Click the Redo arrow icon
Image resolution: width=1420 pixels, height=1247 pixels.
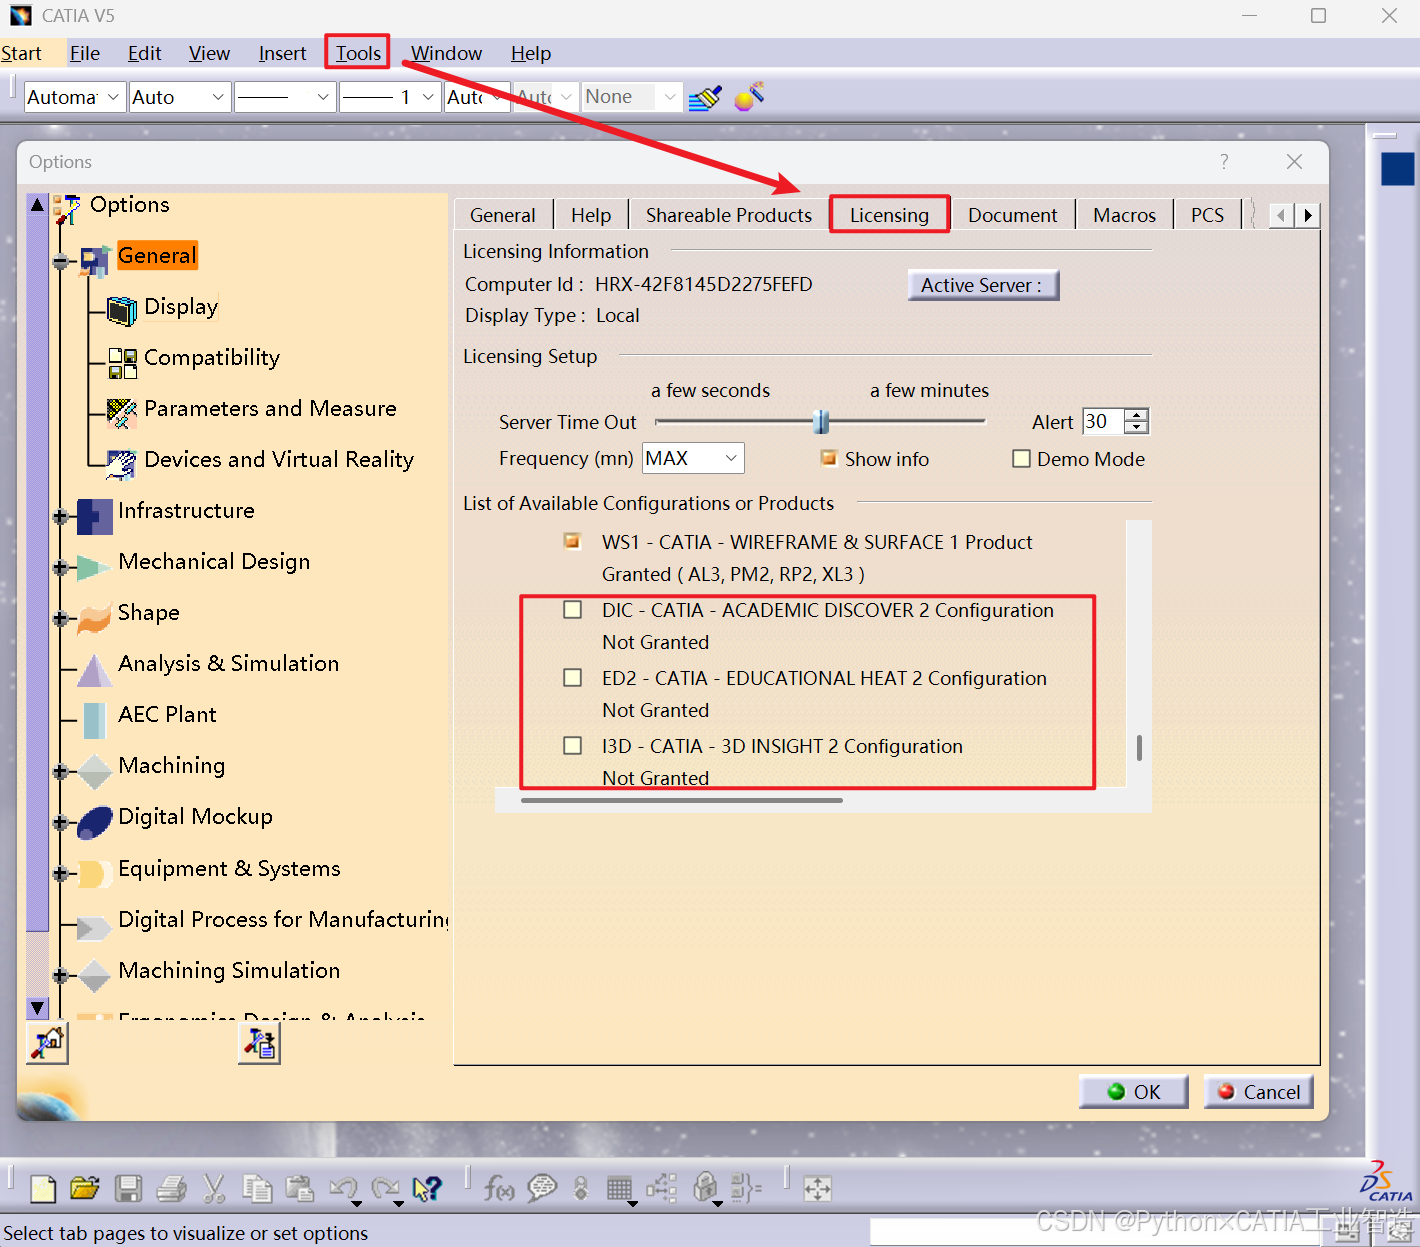click(385, 1188)
